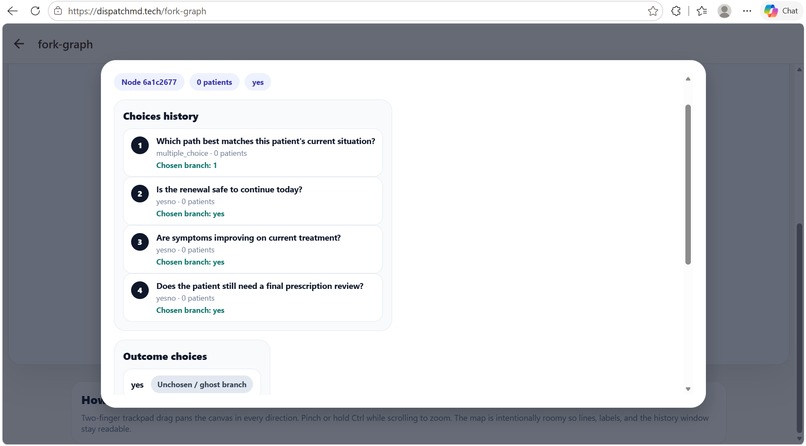Viewport: 806px width, 446px height.
Task: Click the fork-graph page back arrow
Action: (19, 44)
